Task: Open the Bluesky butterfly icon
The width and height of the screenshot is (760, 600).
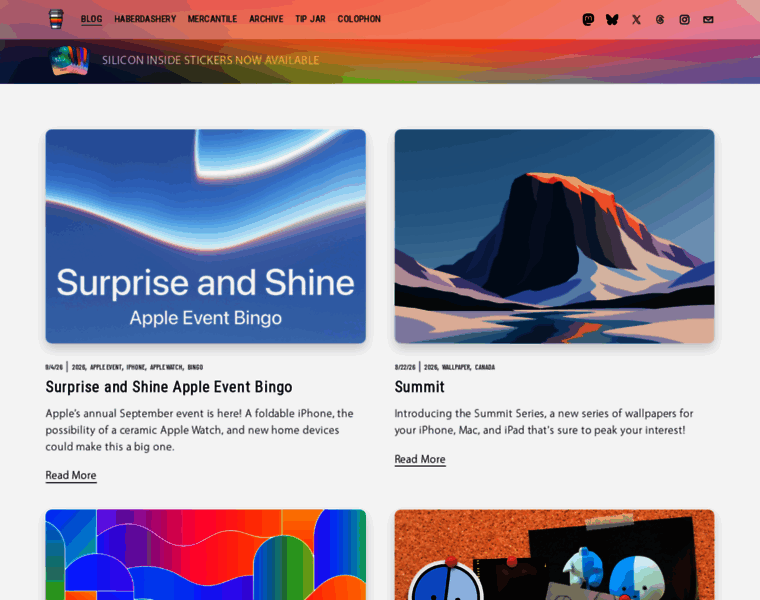Action: click(x=612, y=19)
